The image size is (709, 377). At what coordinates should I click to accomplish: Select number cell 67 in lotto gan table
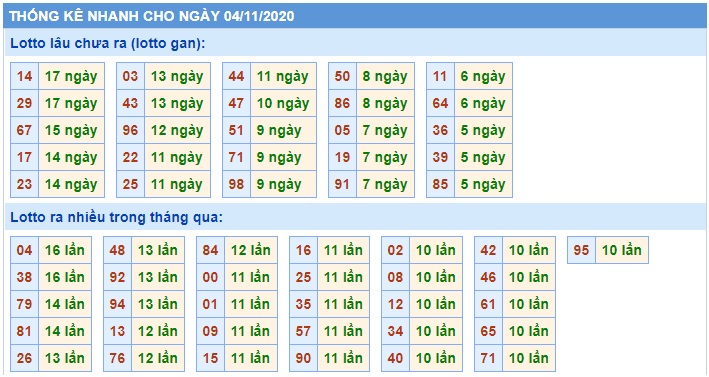coord(24,131)
